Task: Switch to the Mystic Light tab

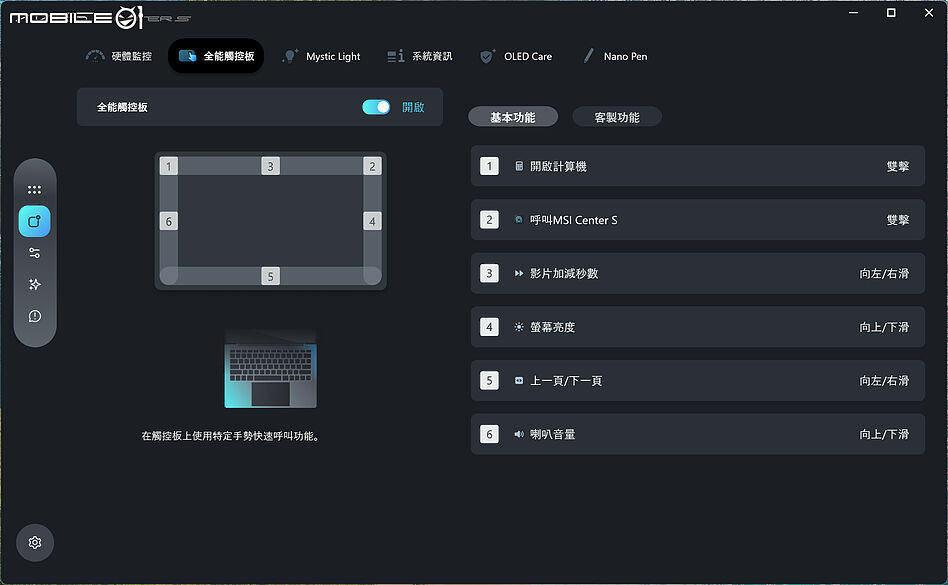Action: 321,56
